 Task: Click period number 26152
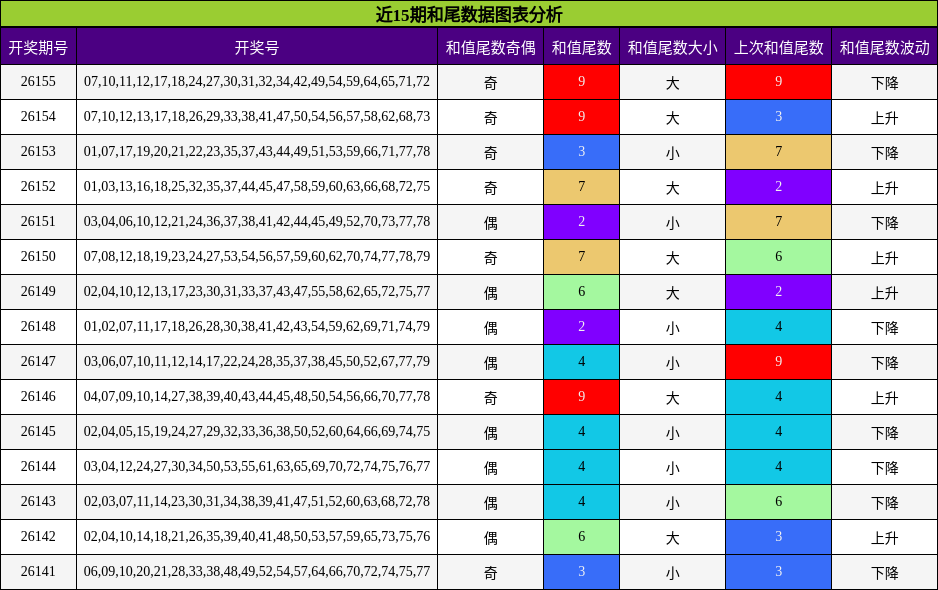[x=38, y=187]
